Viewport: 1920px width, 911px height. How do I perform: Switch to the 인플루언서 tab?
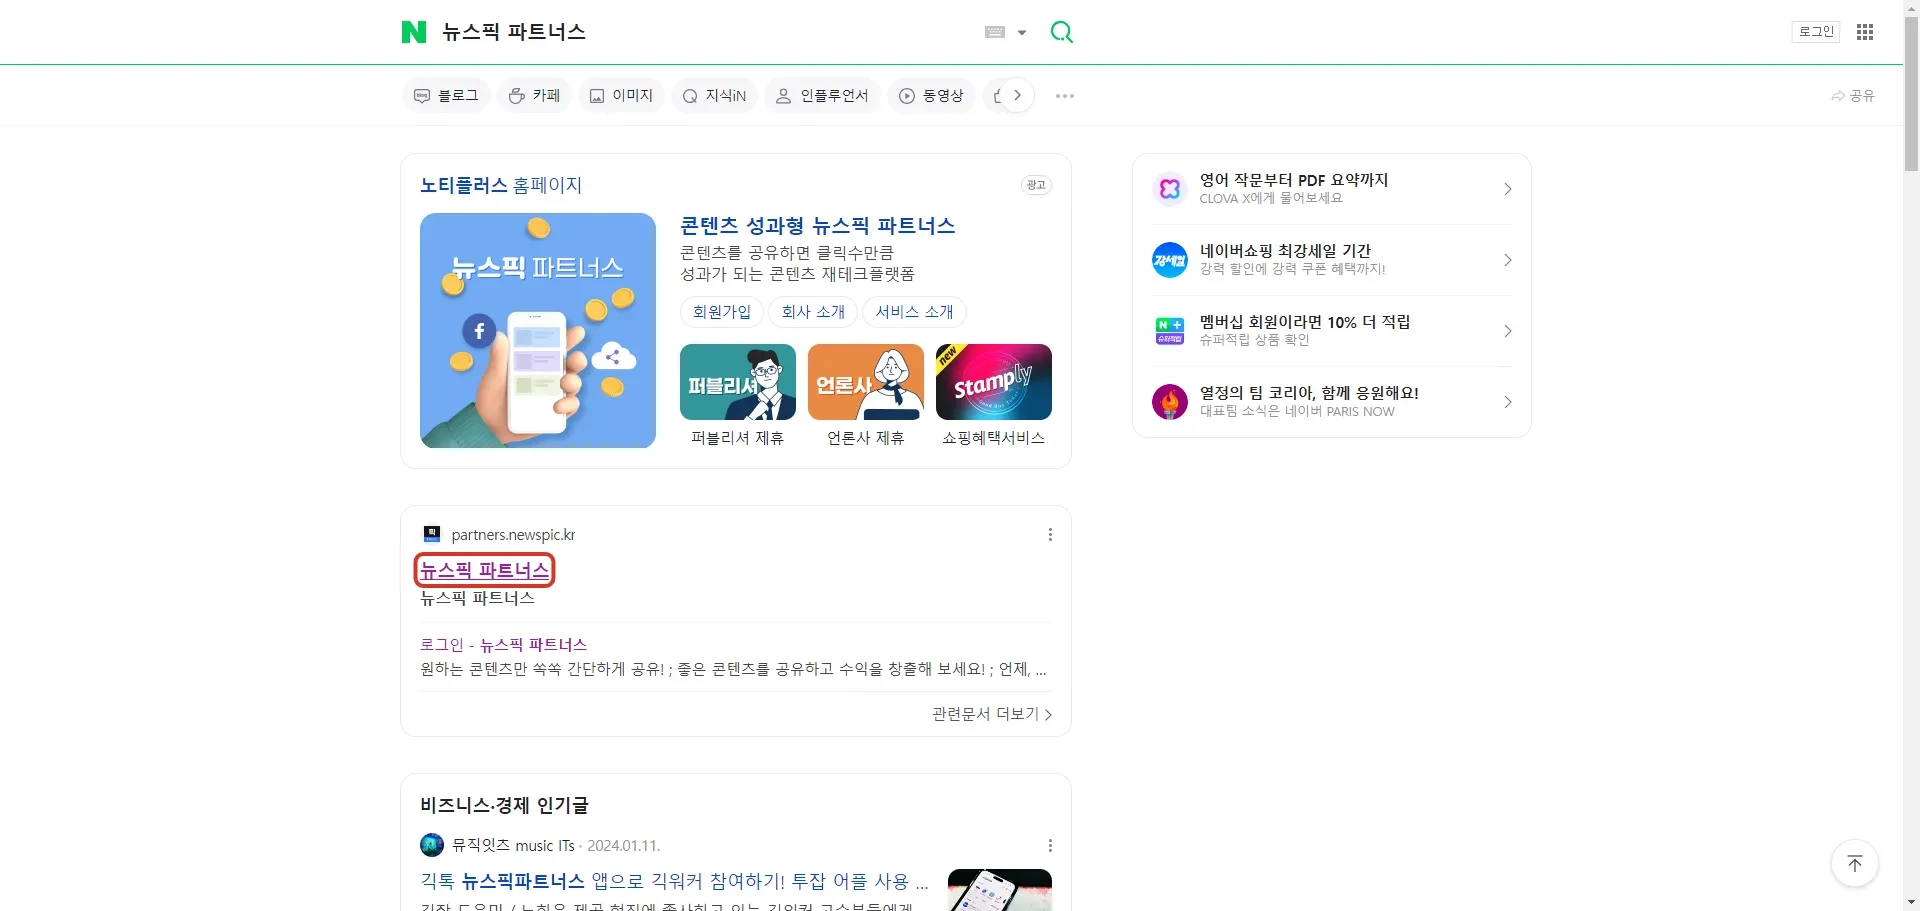coord(822,96)
